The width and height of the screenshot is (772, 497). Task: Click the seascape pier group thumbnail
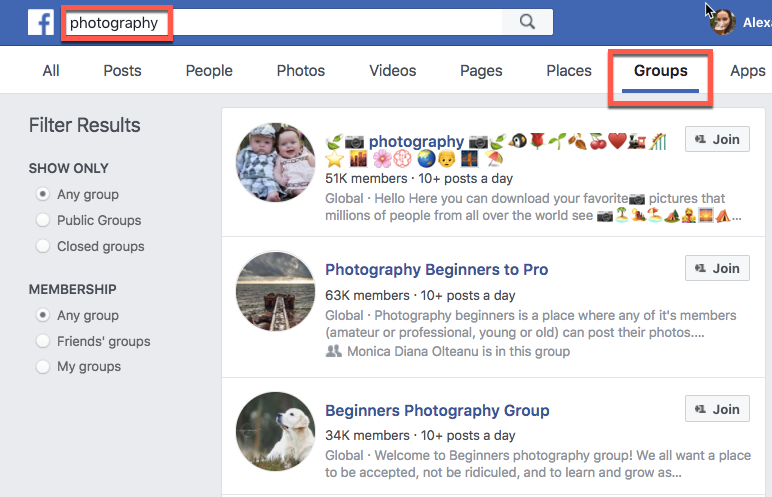coord(275,291)
